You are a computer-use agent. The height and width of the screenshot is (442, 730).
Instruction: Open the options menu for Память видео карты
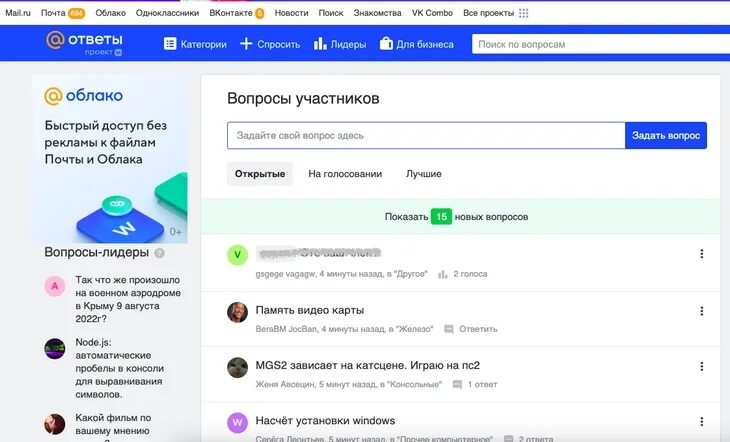pos(702,311)
